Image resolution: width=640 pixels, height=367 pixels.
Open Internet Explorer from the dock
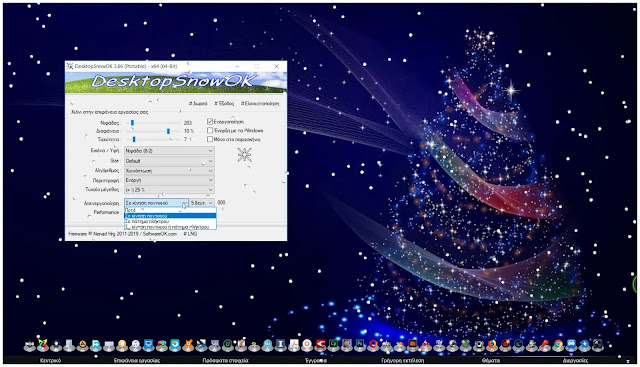point(532,344)
